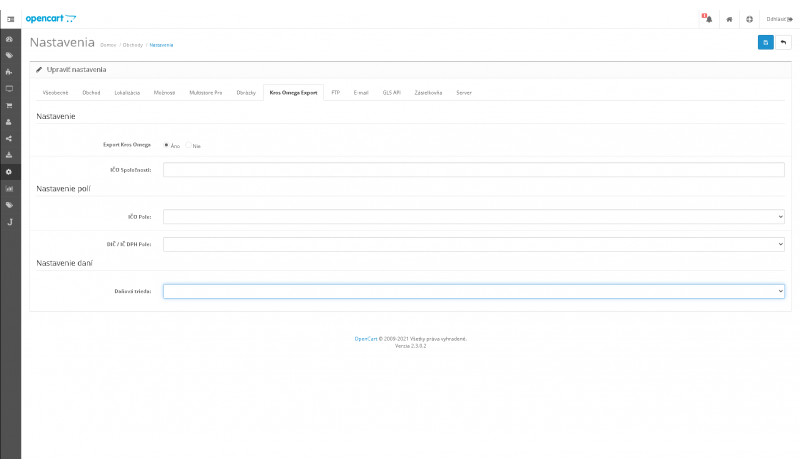The width and height of the screenshot is (800, 470).
Task: Switch to the Obchod tab
Action: pyautogui.click(x=91, y=93)
